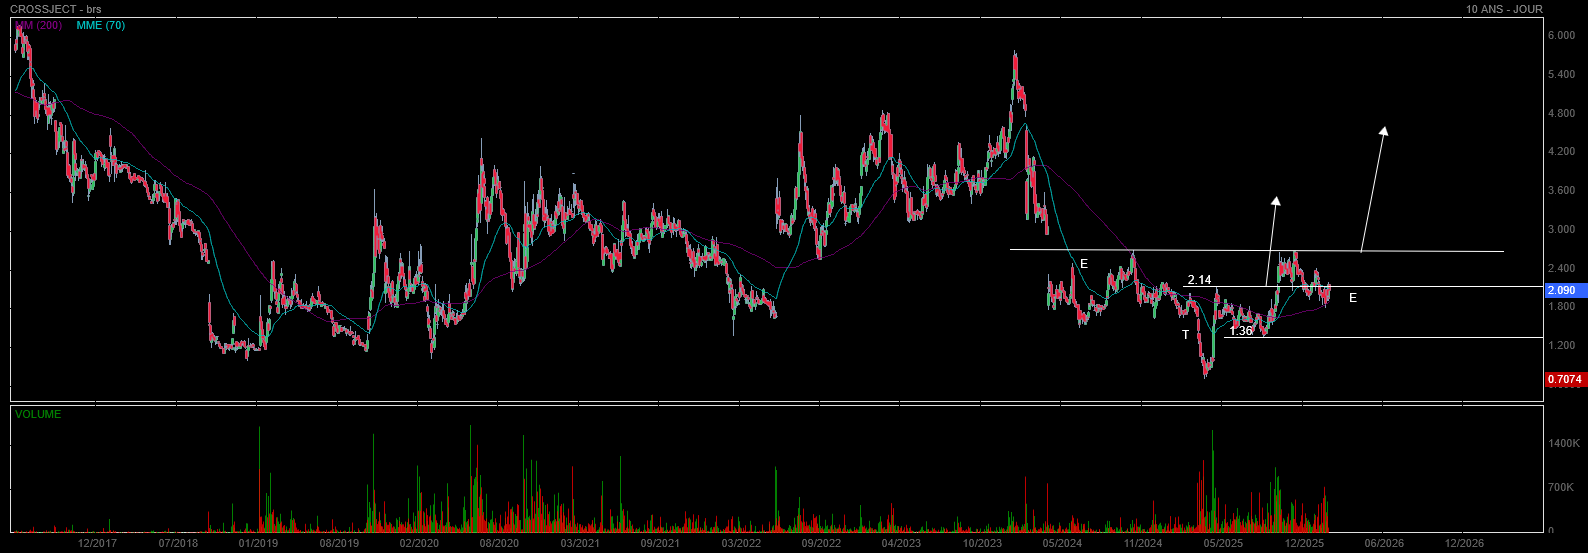Click the tip of the taller white arrow
Image resolution: width=1588 pixels, height=553 pixels.
tap(1384, 129)
